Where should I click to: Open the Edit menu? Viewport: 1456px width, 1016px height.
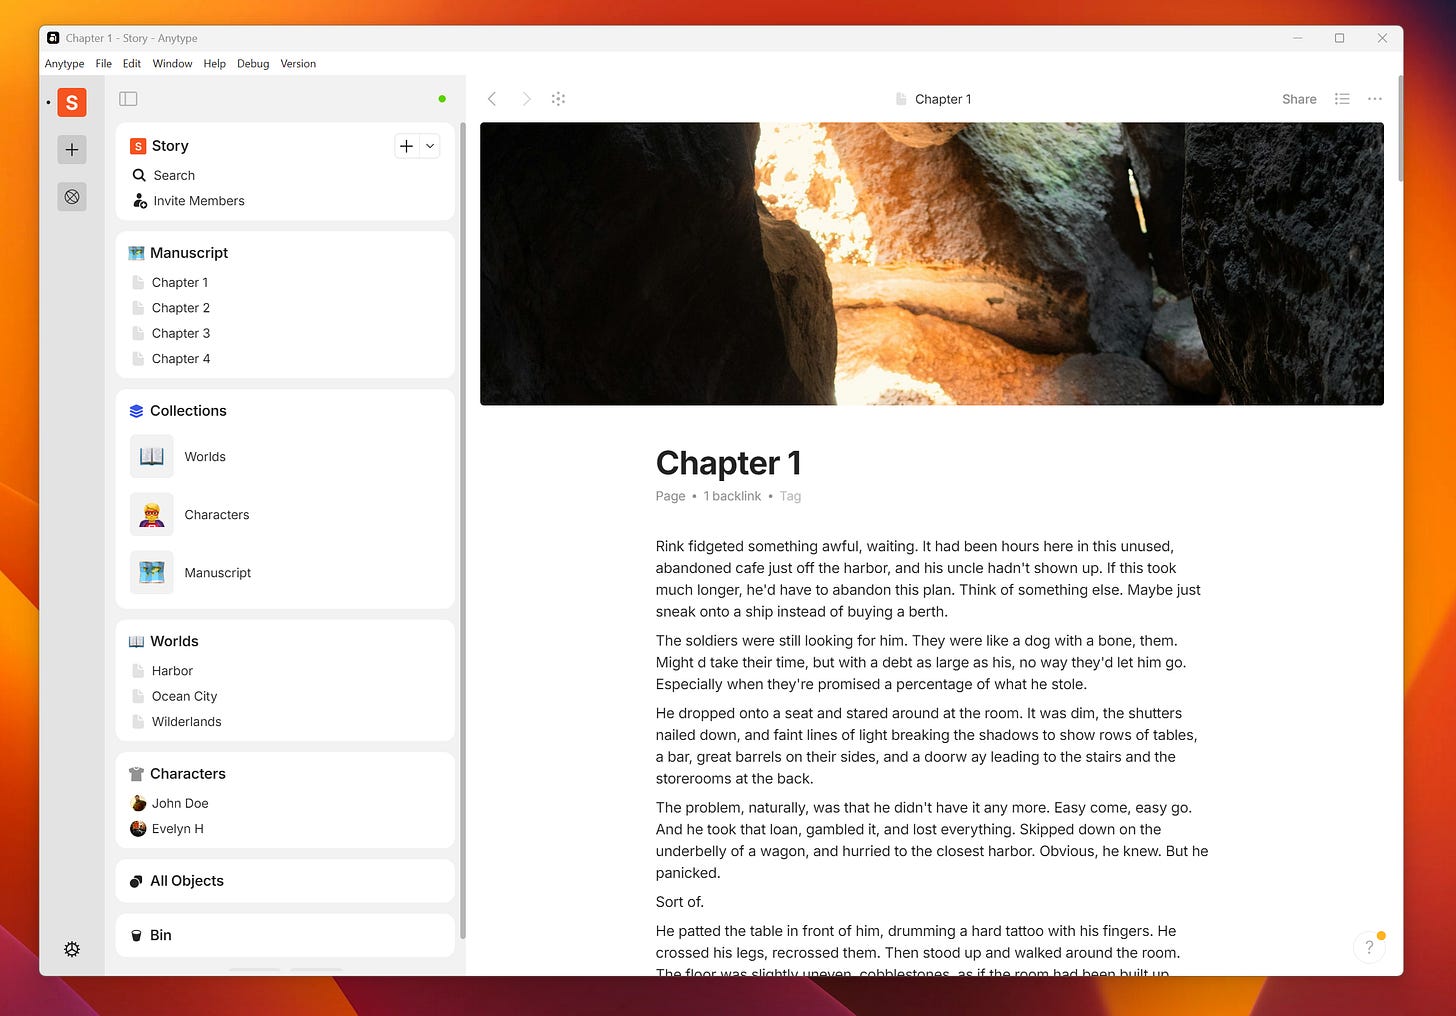(x=132, y=63)
